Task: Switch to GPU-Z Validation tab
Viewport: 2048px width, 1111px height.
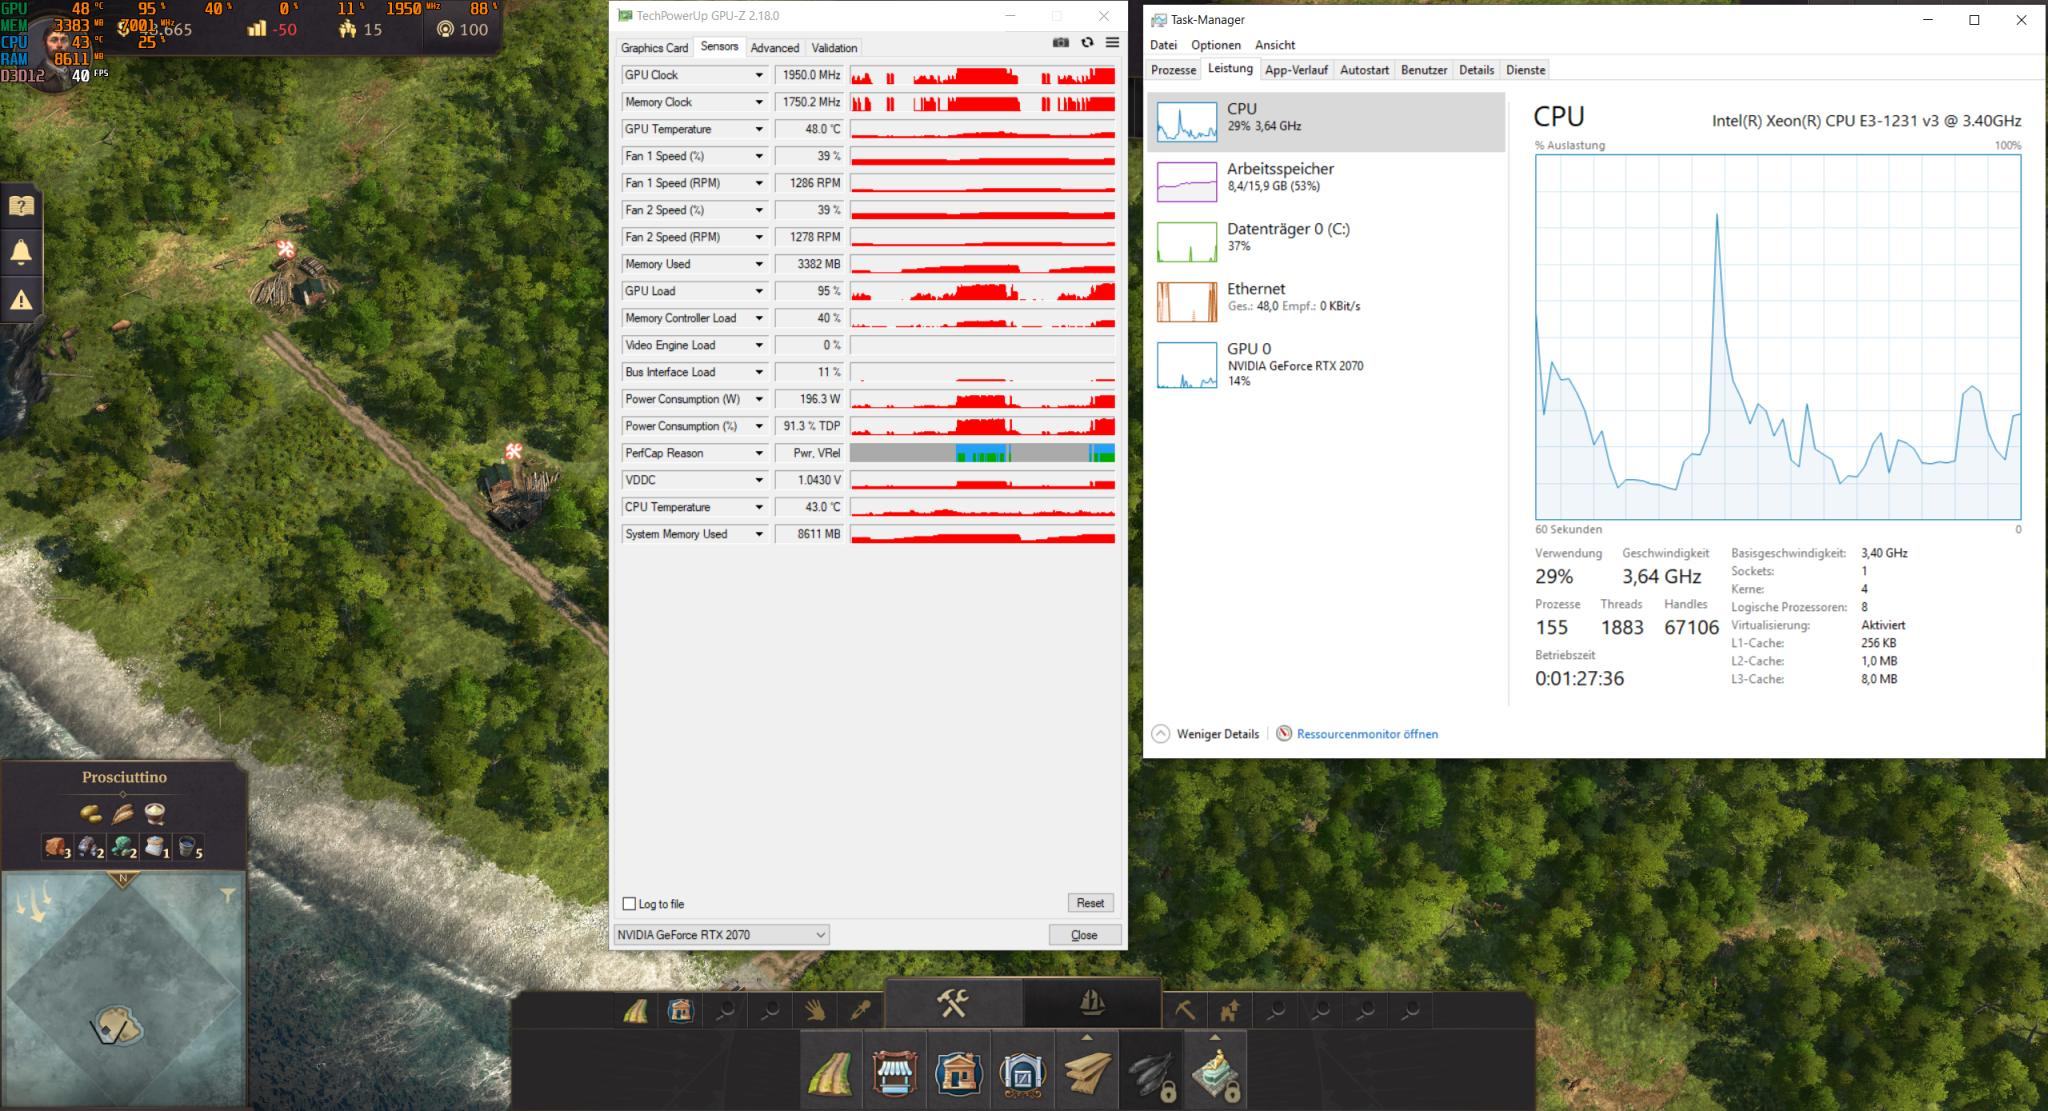Action: tap(834, 48)
